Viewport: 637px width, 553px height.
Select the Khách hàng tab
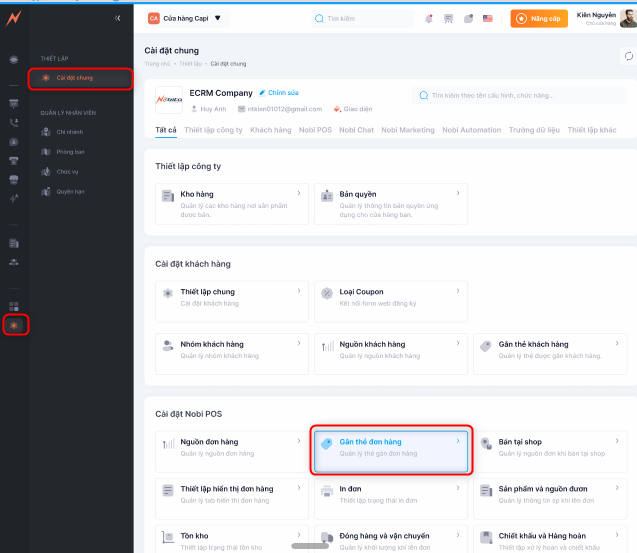(x=270, y=130)
